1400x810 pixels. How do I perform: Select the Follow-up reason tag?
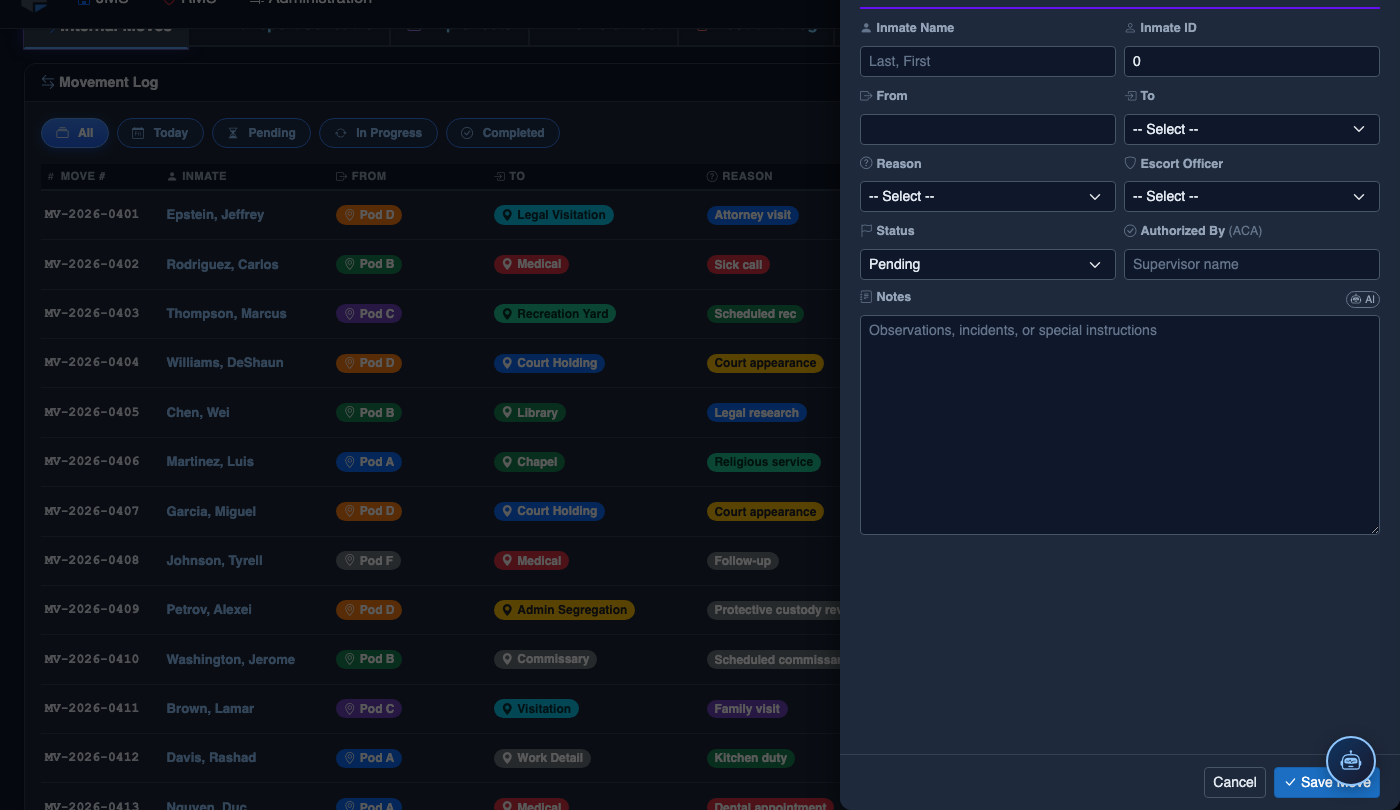(742, 561)
